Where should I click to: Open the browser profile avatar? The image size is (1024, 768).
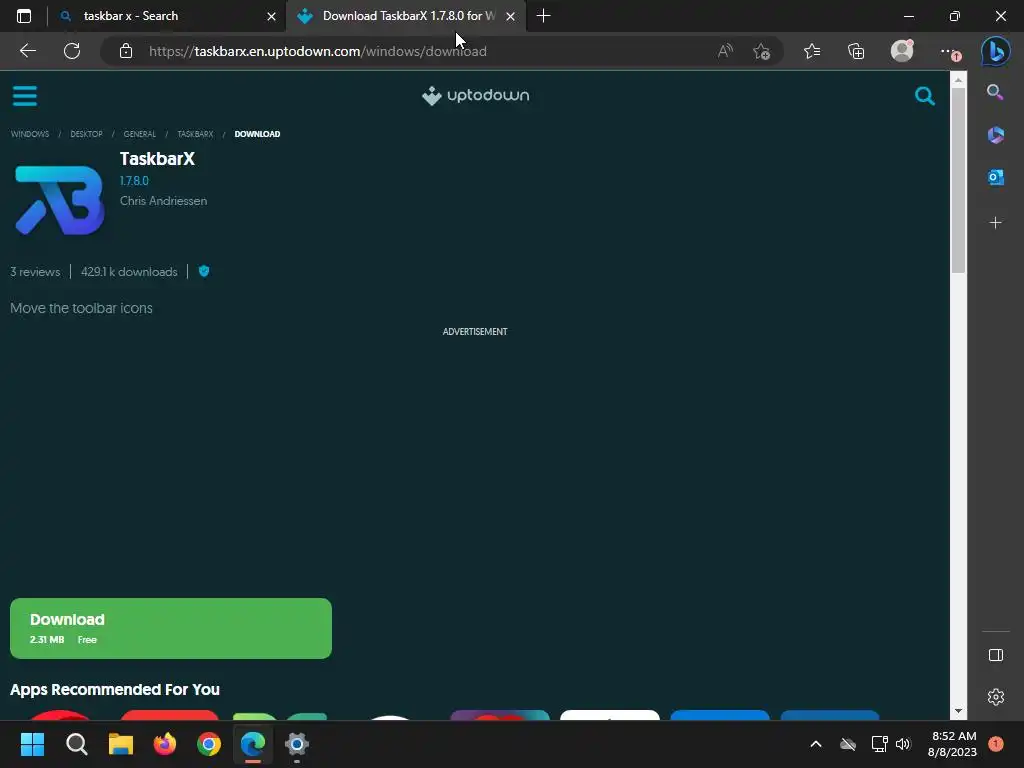tap(902, 51)
